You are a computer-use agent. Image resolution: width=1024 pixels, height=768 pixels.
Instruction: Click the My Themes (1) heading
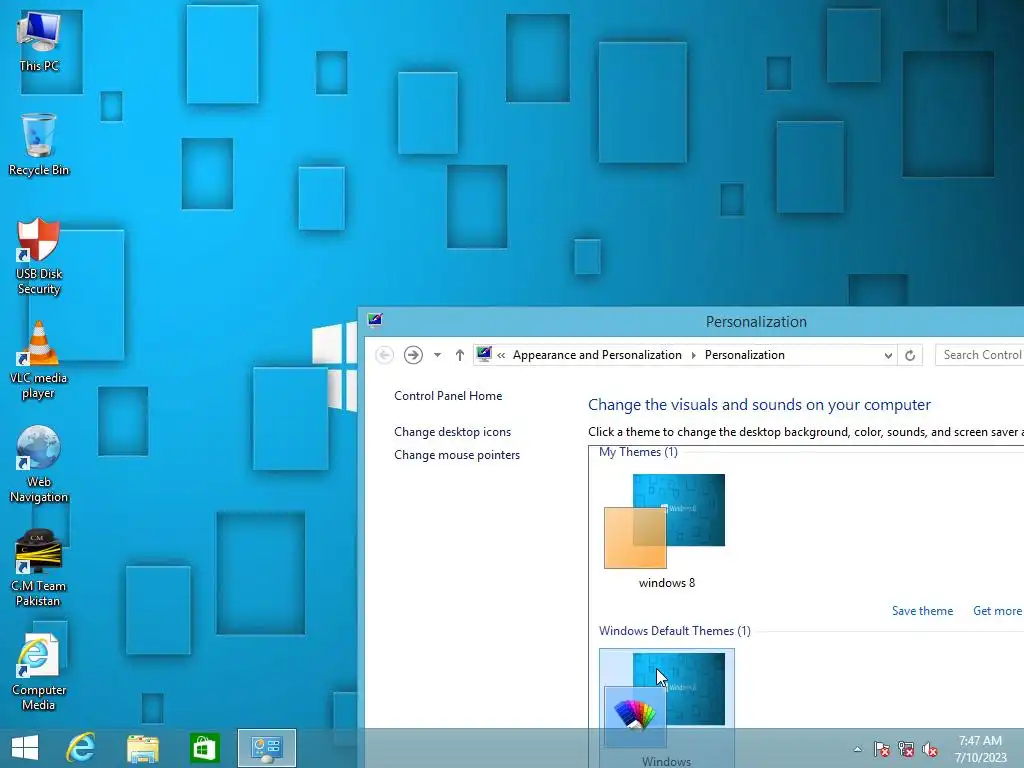coord(638,452)
